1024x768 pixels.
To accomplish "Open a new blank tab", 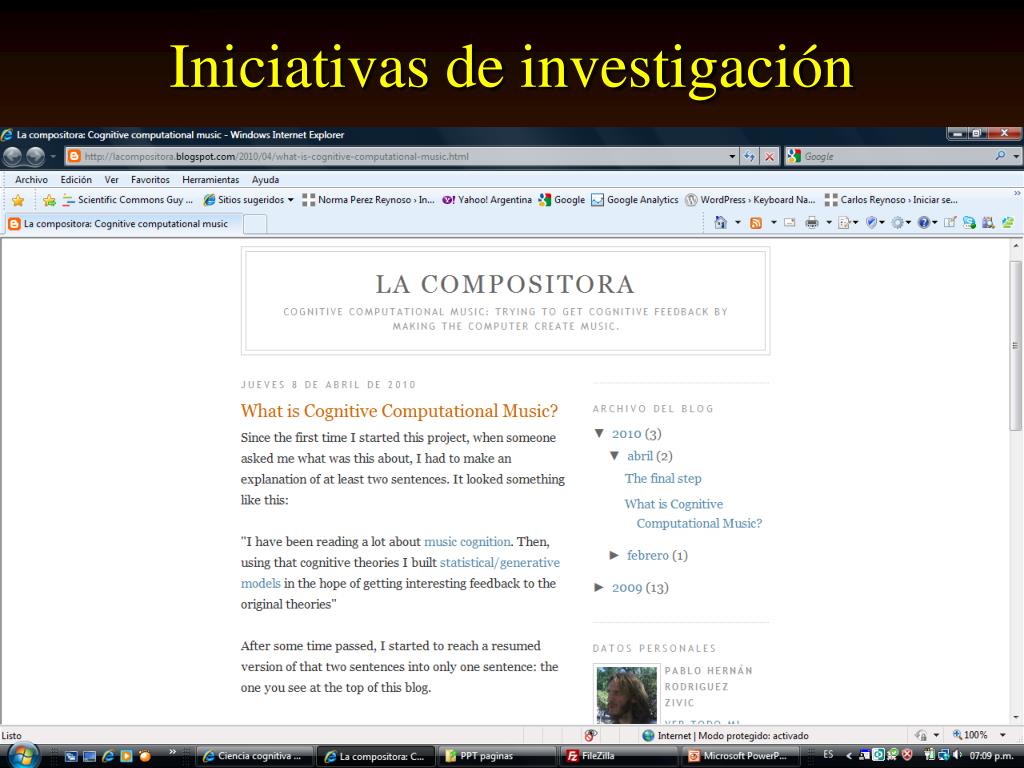I will 255,224.
